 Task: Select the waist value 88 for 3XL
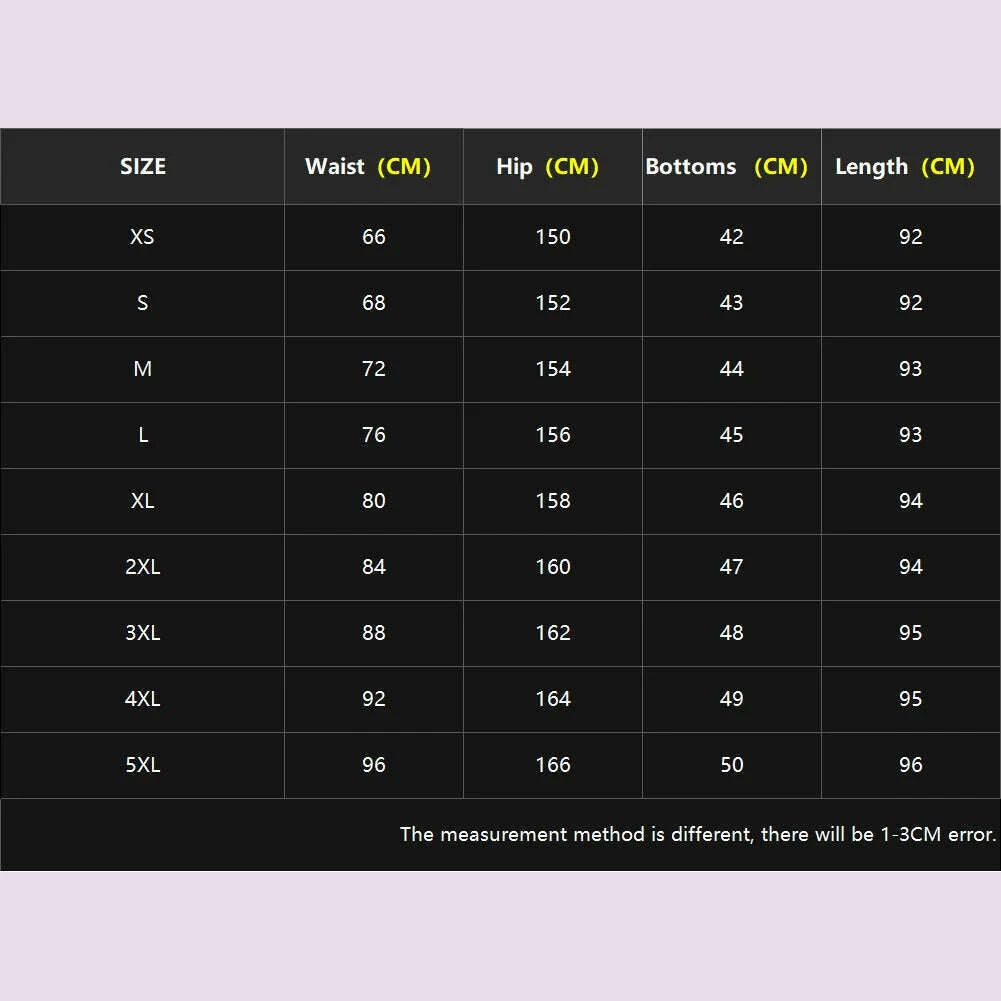tap(374, 633)
